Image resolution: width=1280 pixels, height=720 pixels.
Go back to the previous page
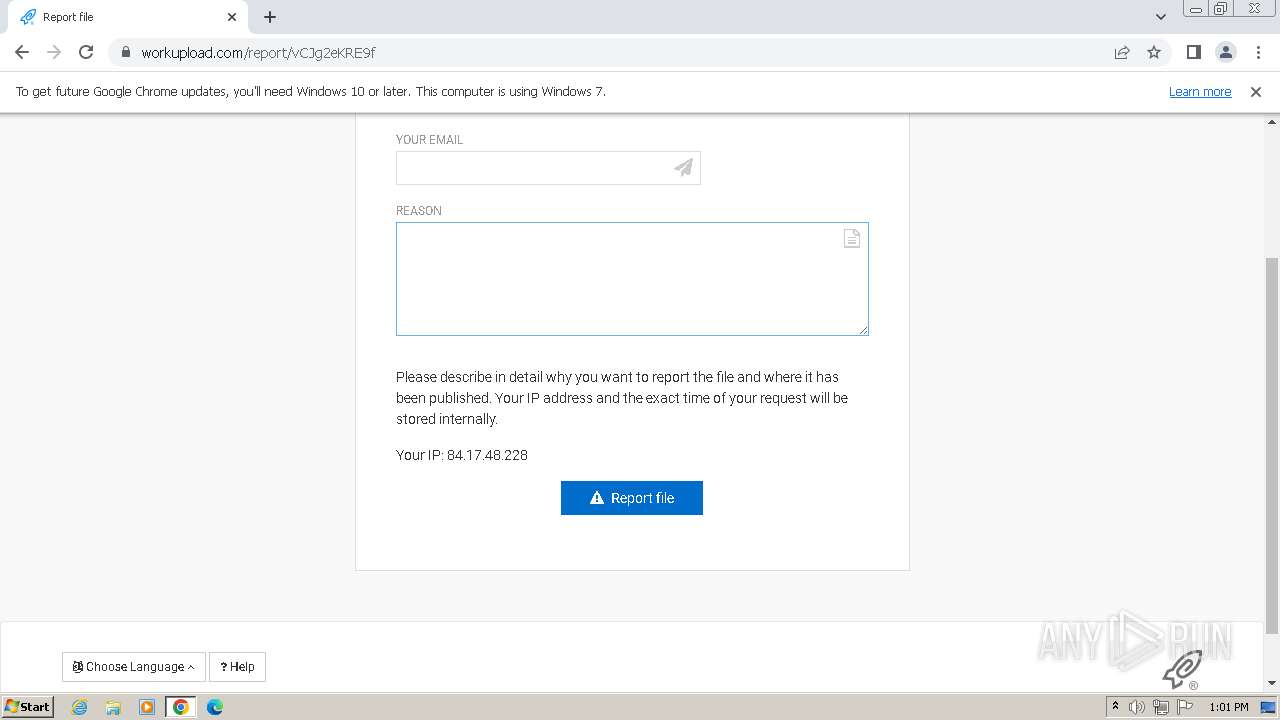click(22, 52)
